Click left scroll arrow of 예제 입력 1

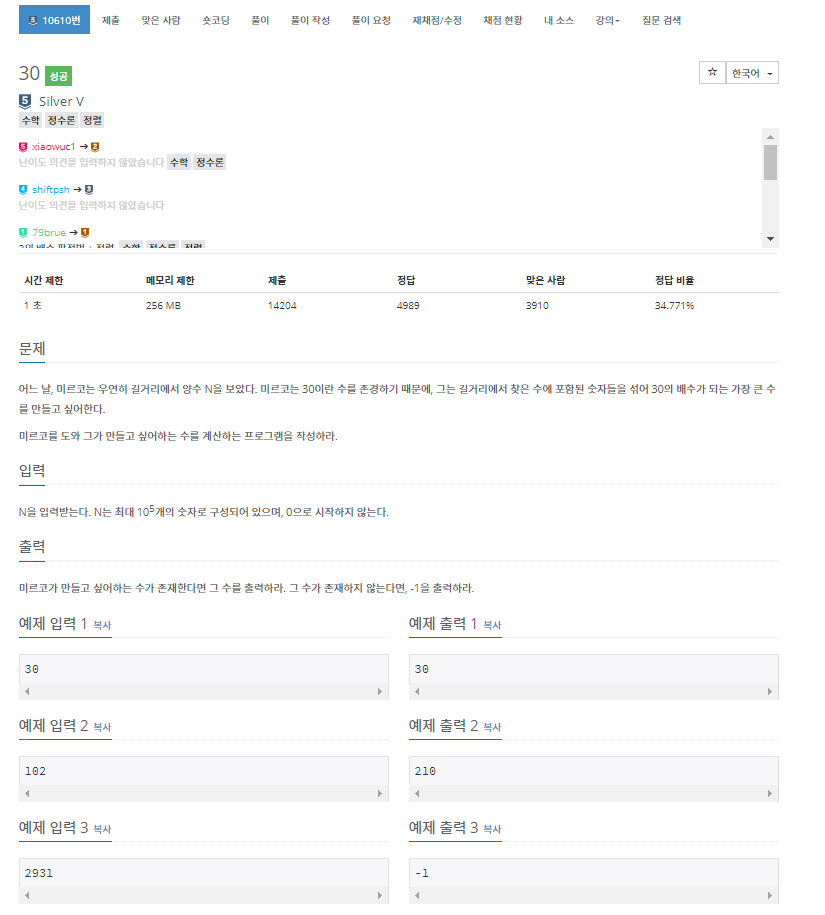(x=27, y=692)
